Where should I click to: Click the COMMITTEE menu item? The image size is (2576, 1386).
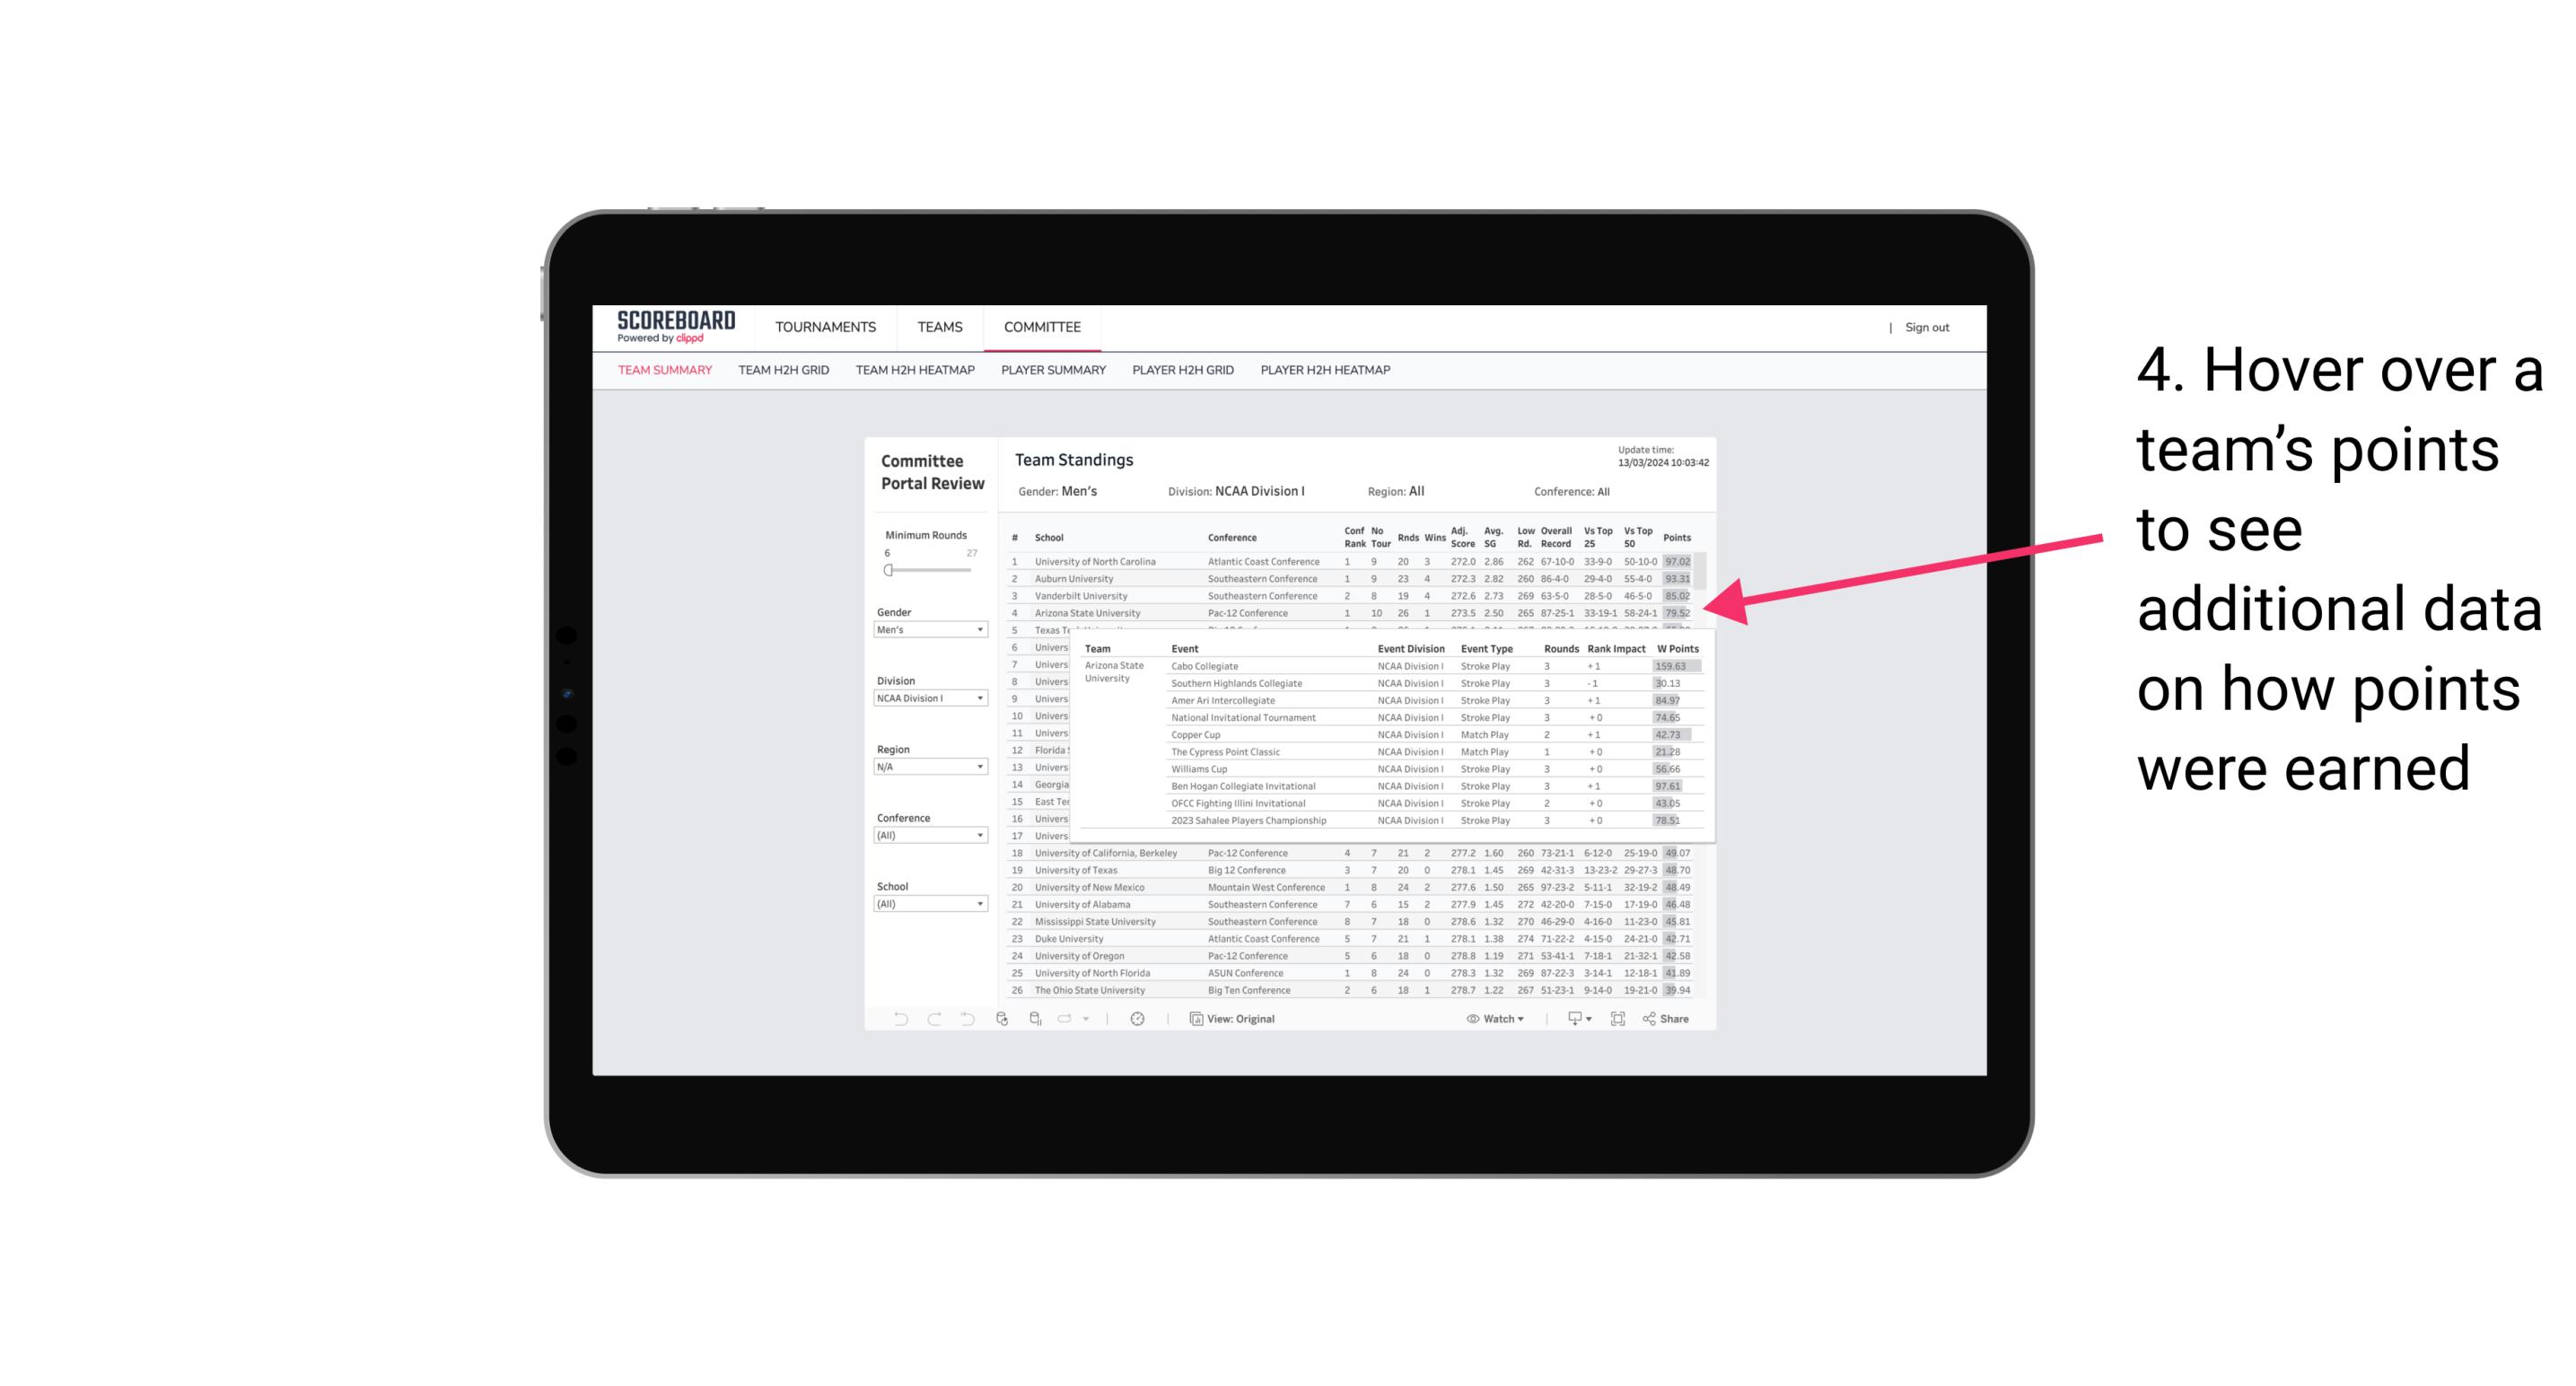pyautogui.click(x=1044, y=326)
